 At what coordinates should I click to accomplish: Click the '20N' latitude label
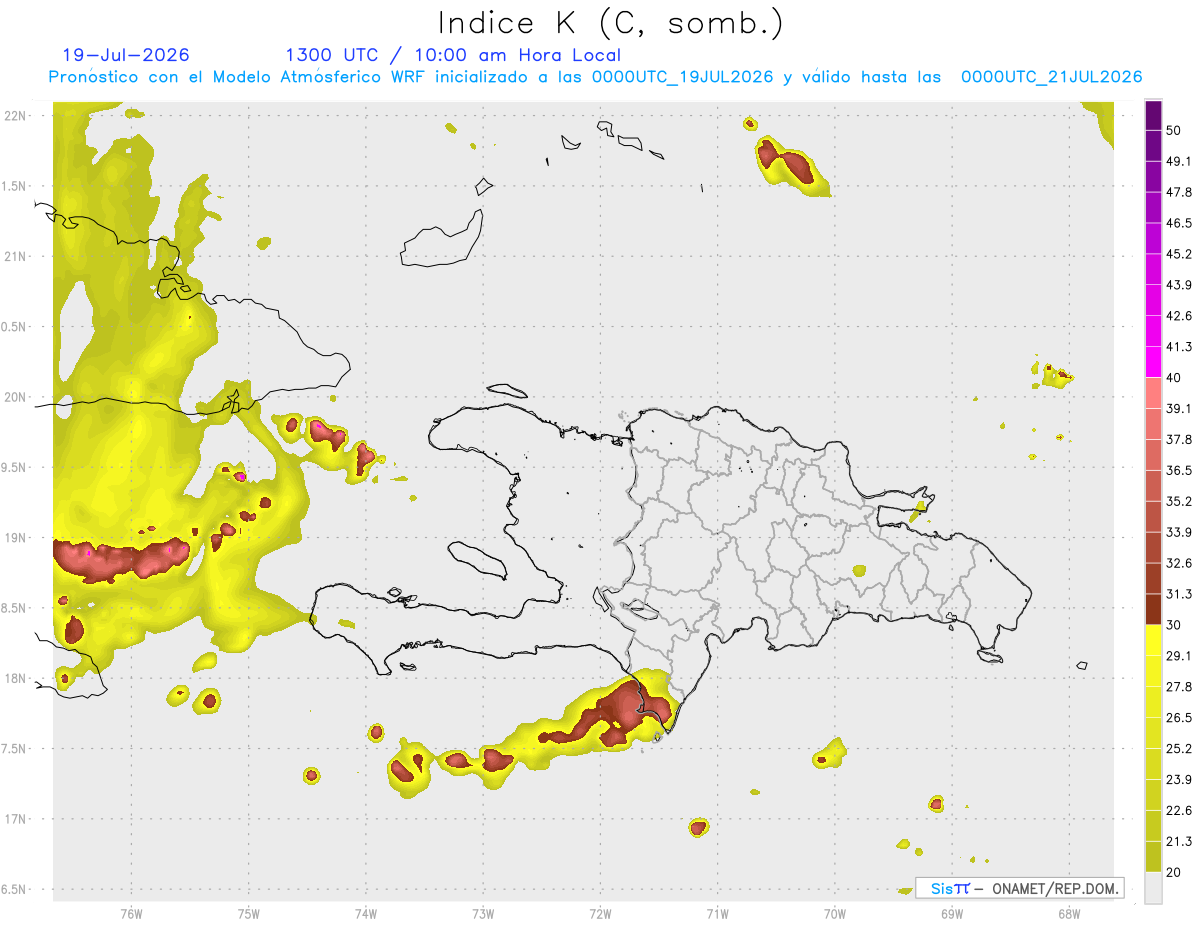[x=17, y=397]
